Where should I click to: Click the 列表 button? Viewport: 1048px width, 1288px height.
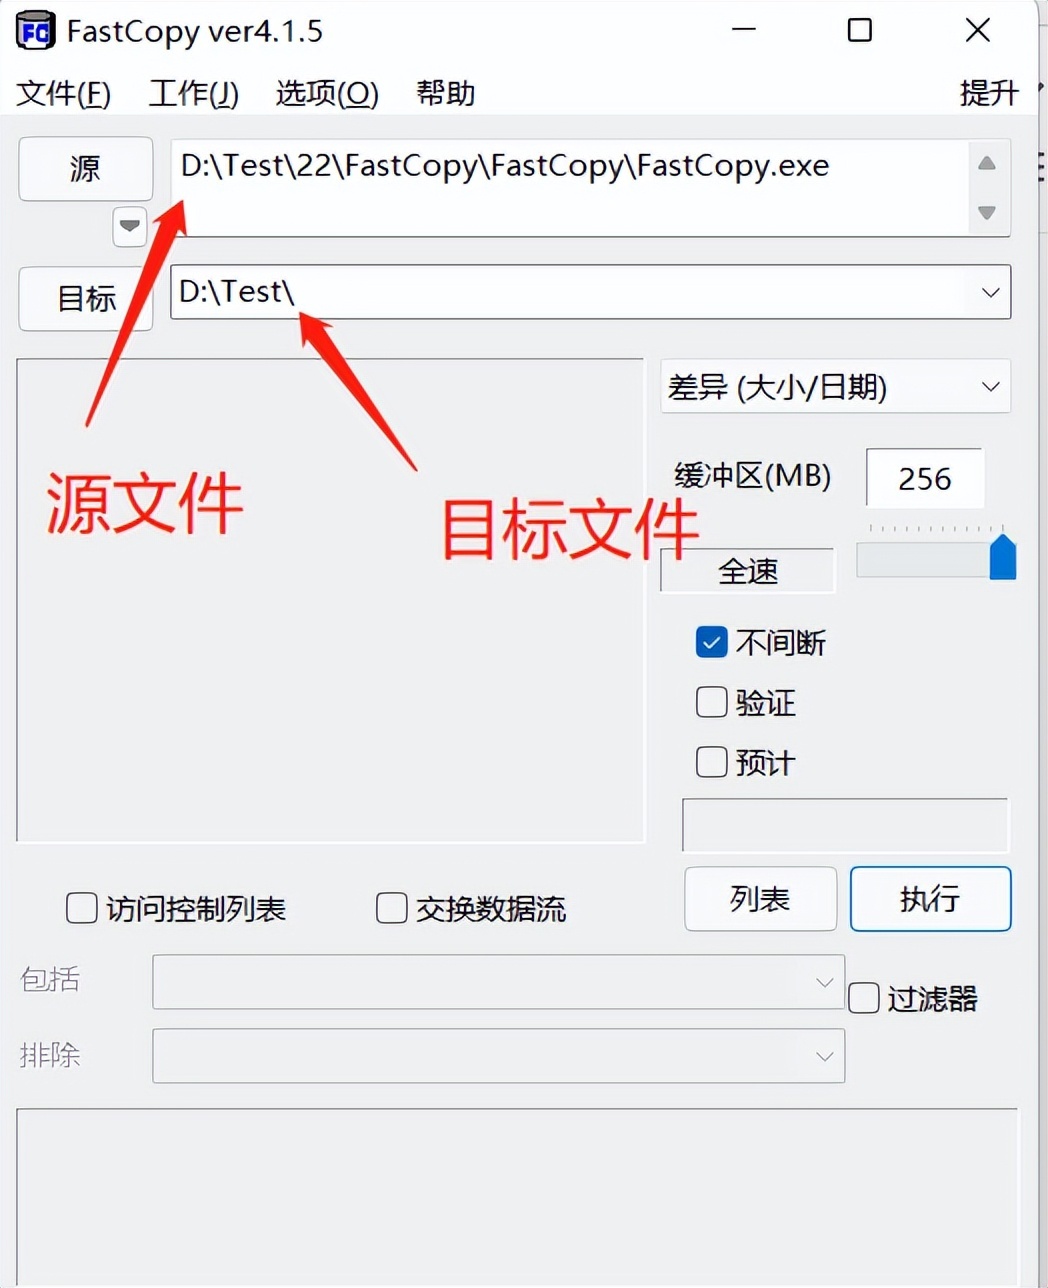pos(760,899)
